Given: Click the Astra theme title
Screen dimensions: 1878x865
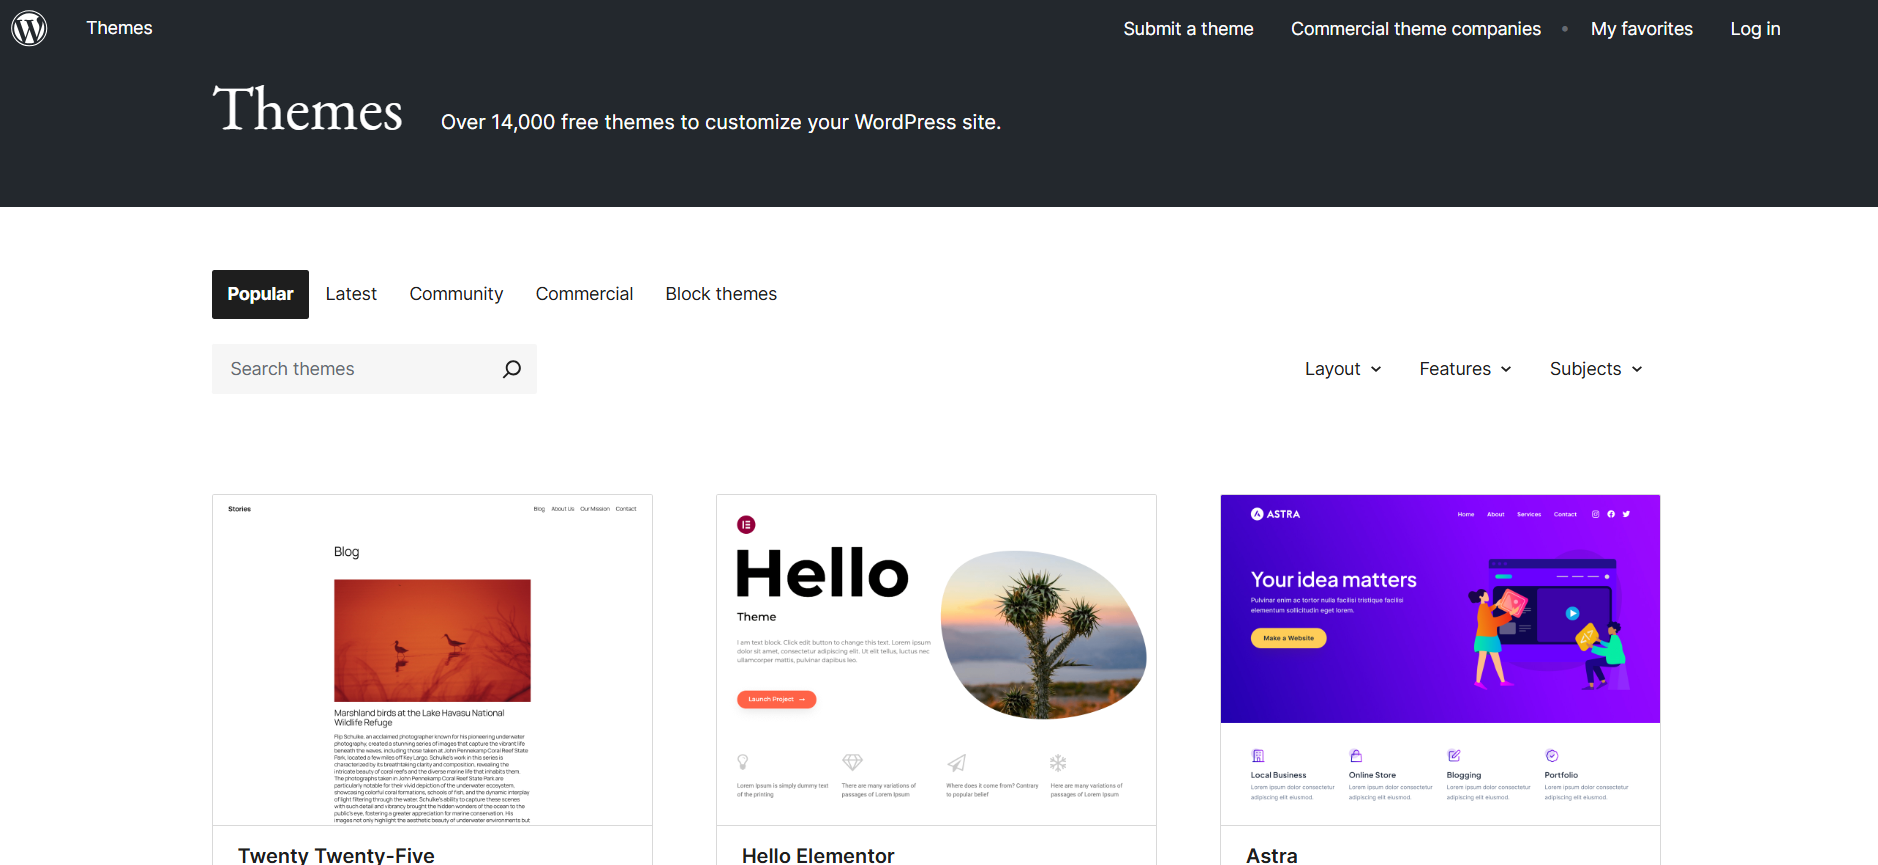Looking at the screenshot, I should 1272,855.
